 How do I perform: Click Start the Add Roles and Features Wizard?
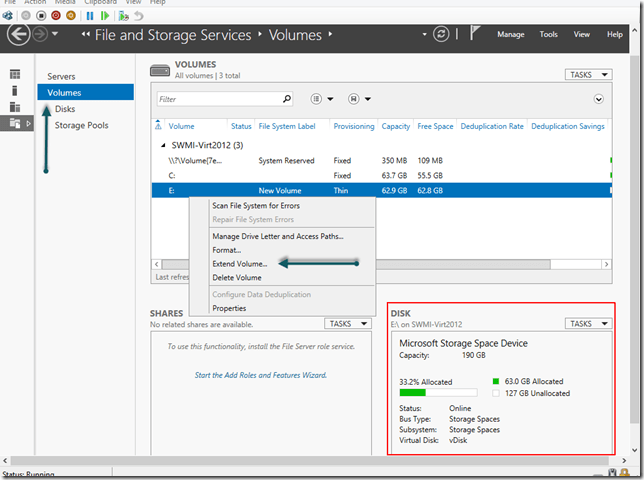click(x=260, y=376)
